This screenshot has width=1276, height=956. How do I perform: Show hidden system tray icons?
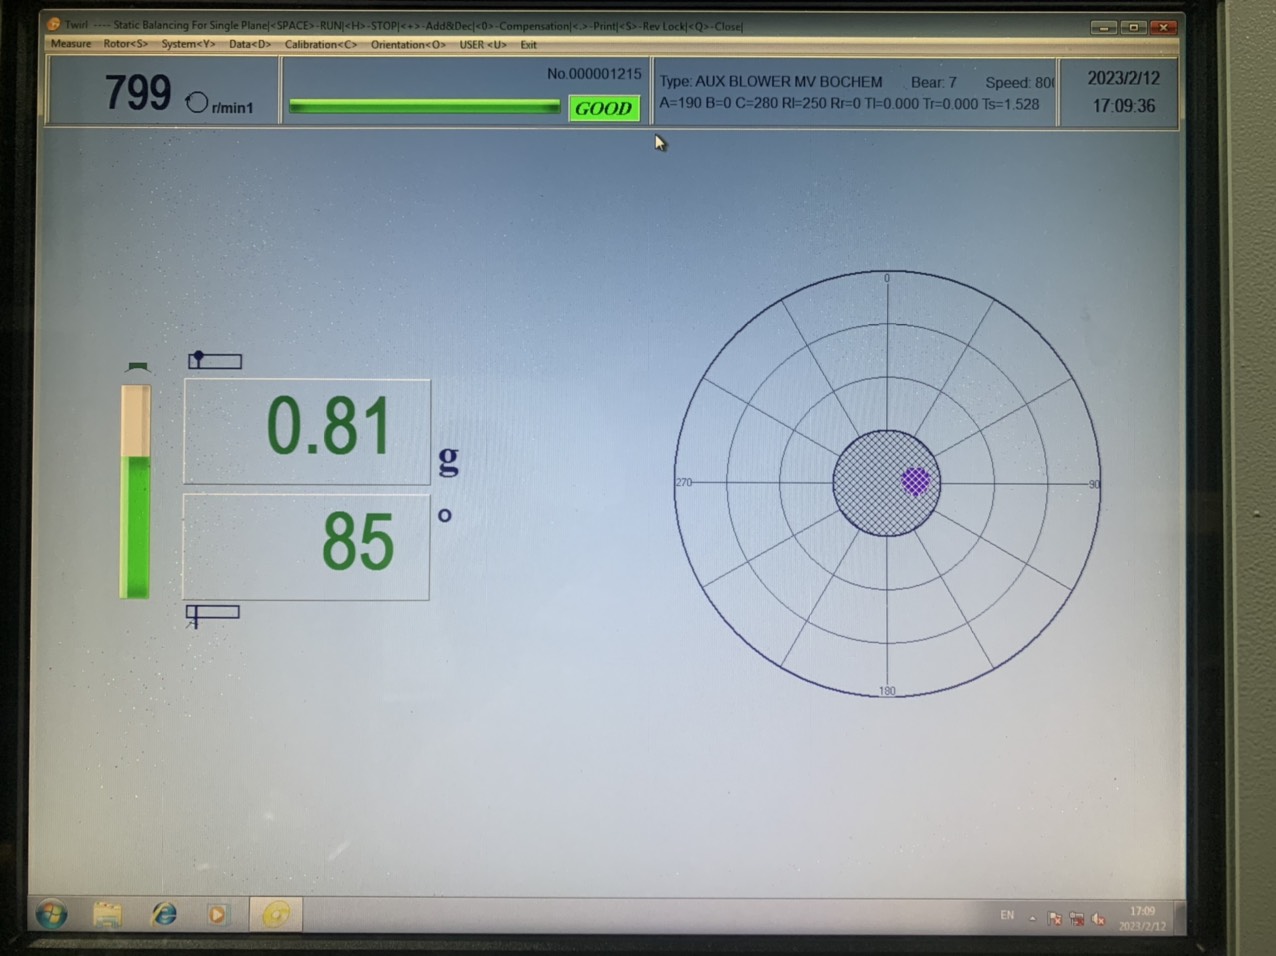coord(1032,918)
